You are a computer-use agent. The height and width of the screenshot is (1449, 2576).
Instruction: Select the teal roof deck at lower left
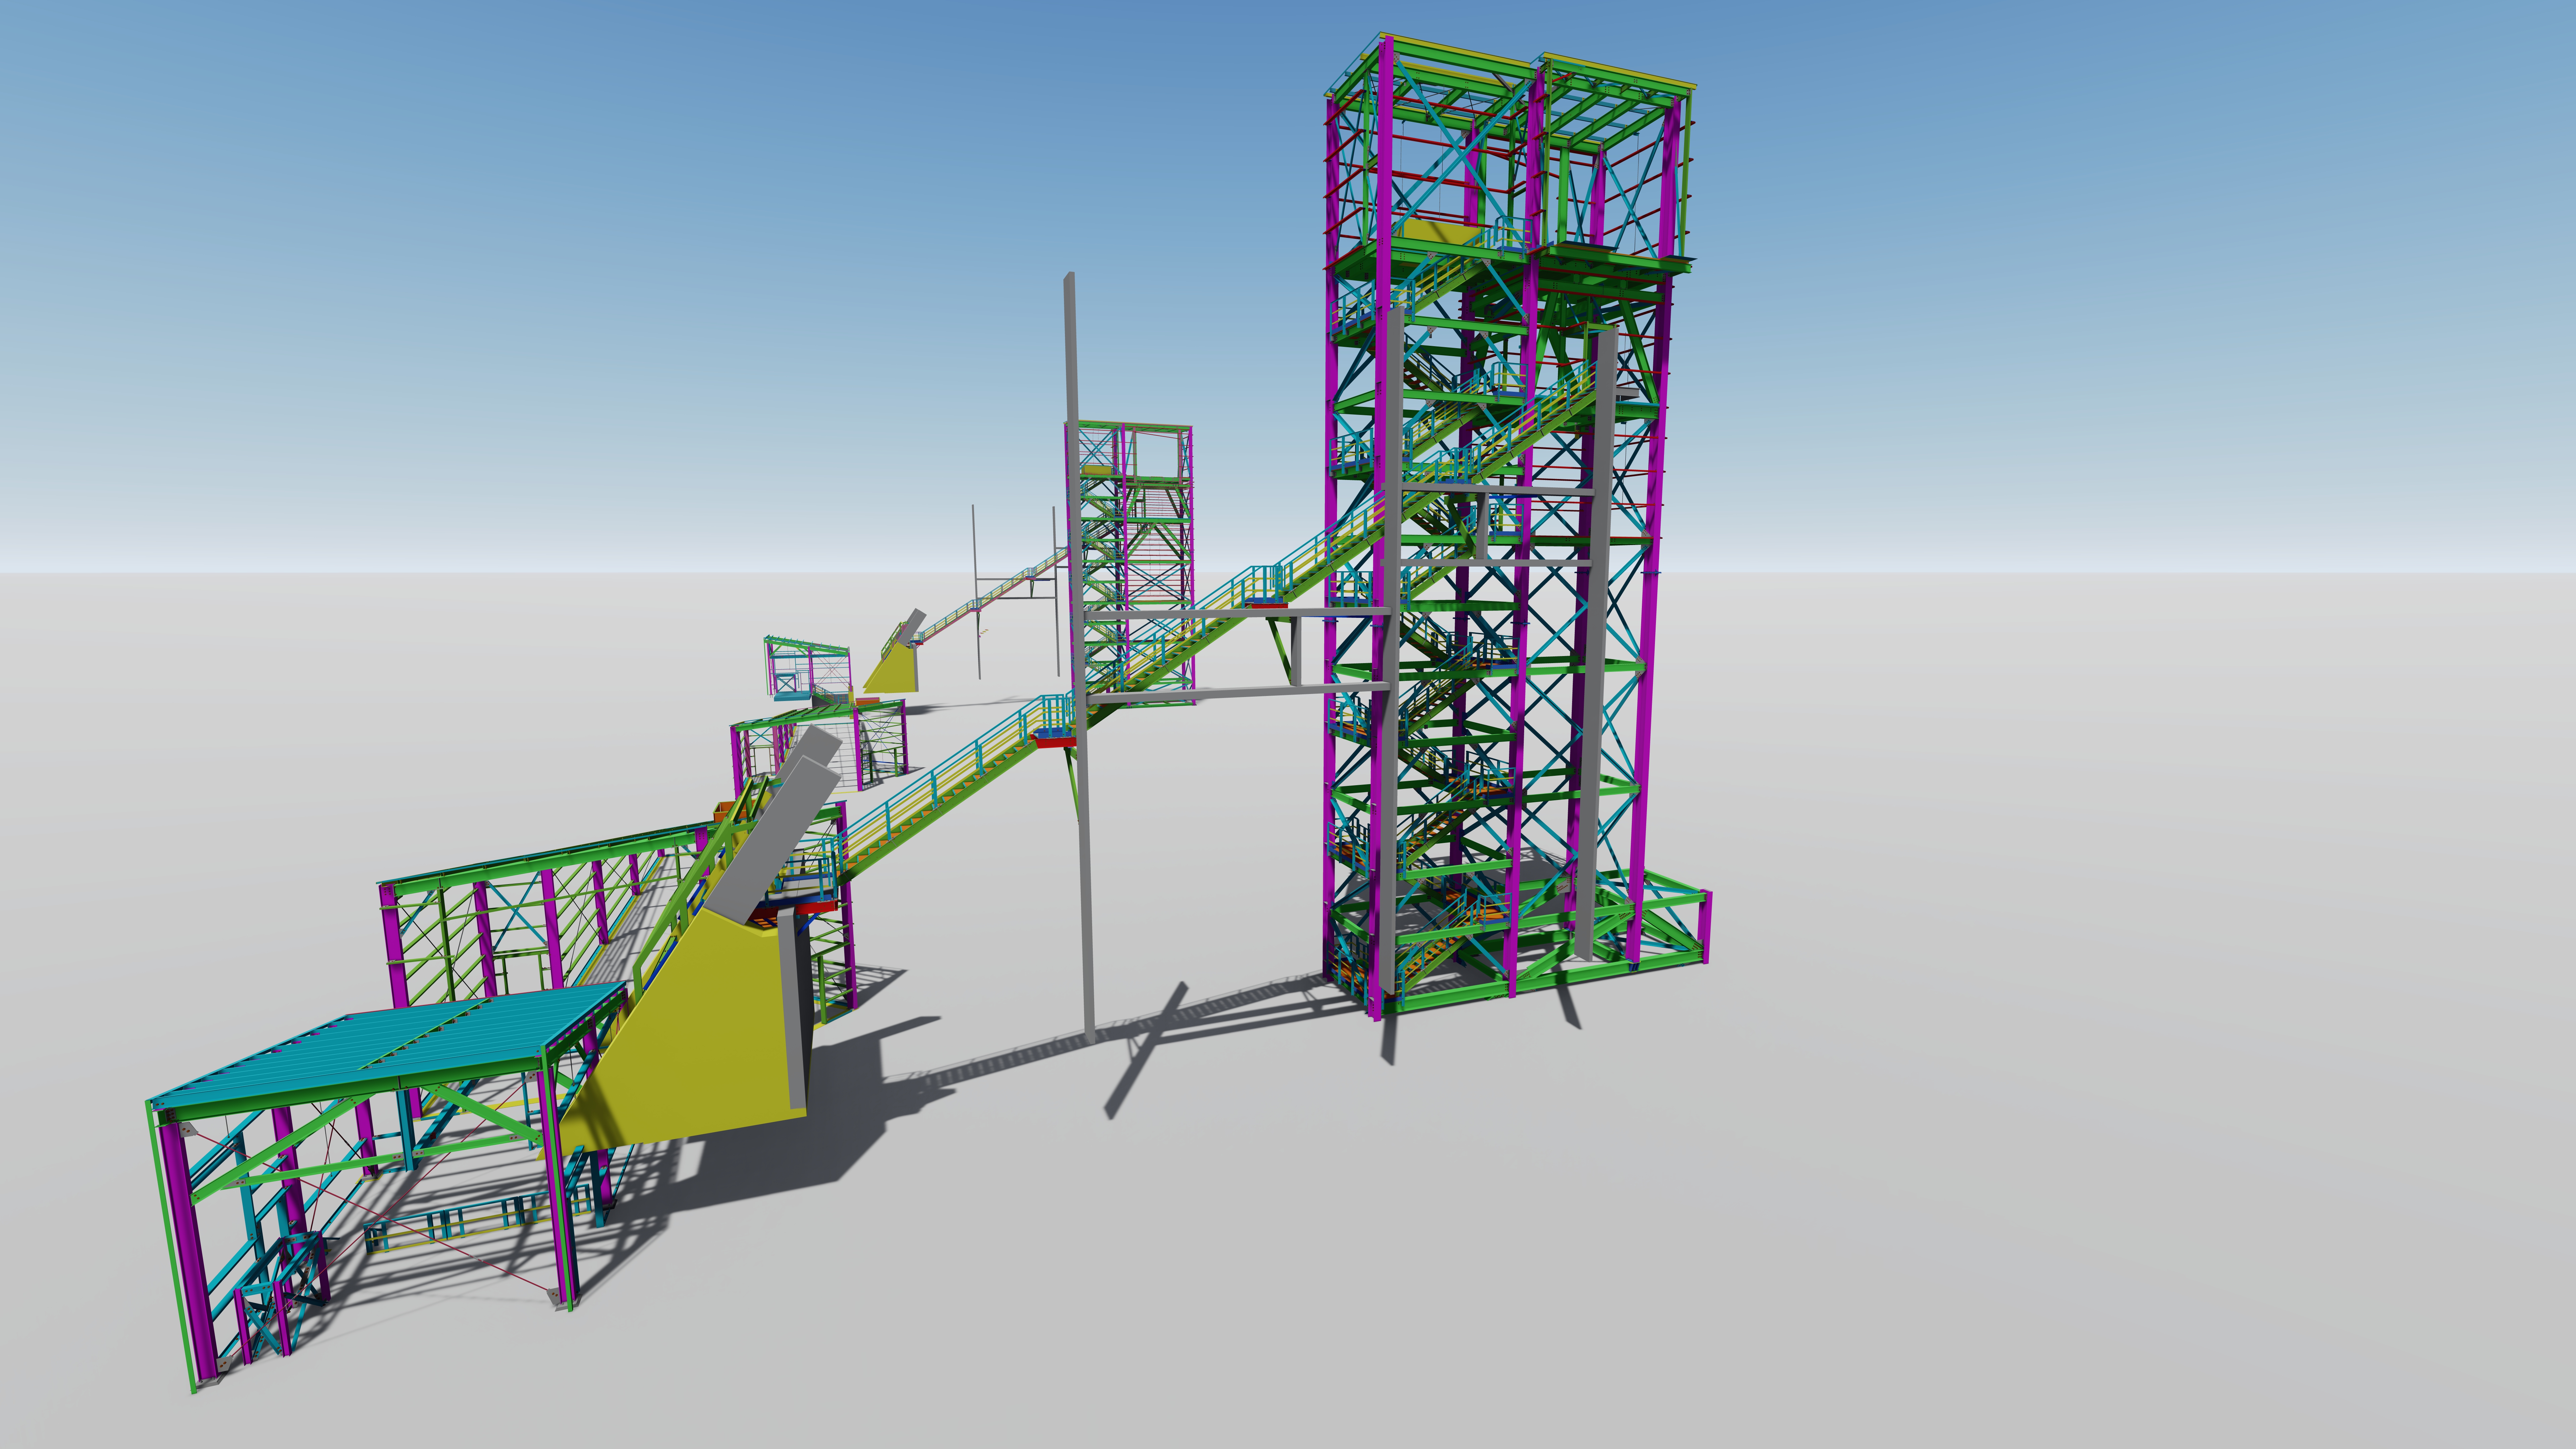[x=390, y=1045]
